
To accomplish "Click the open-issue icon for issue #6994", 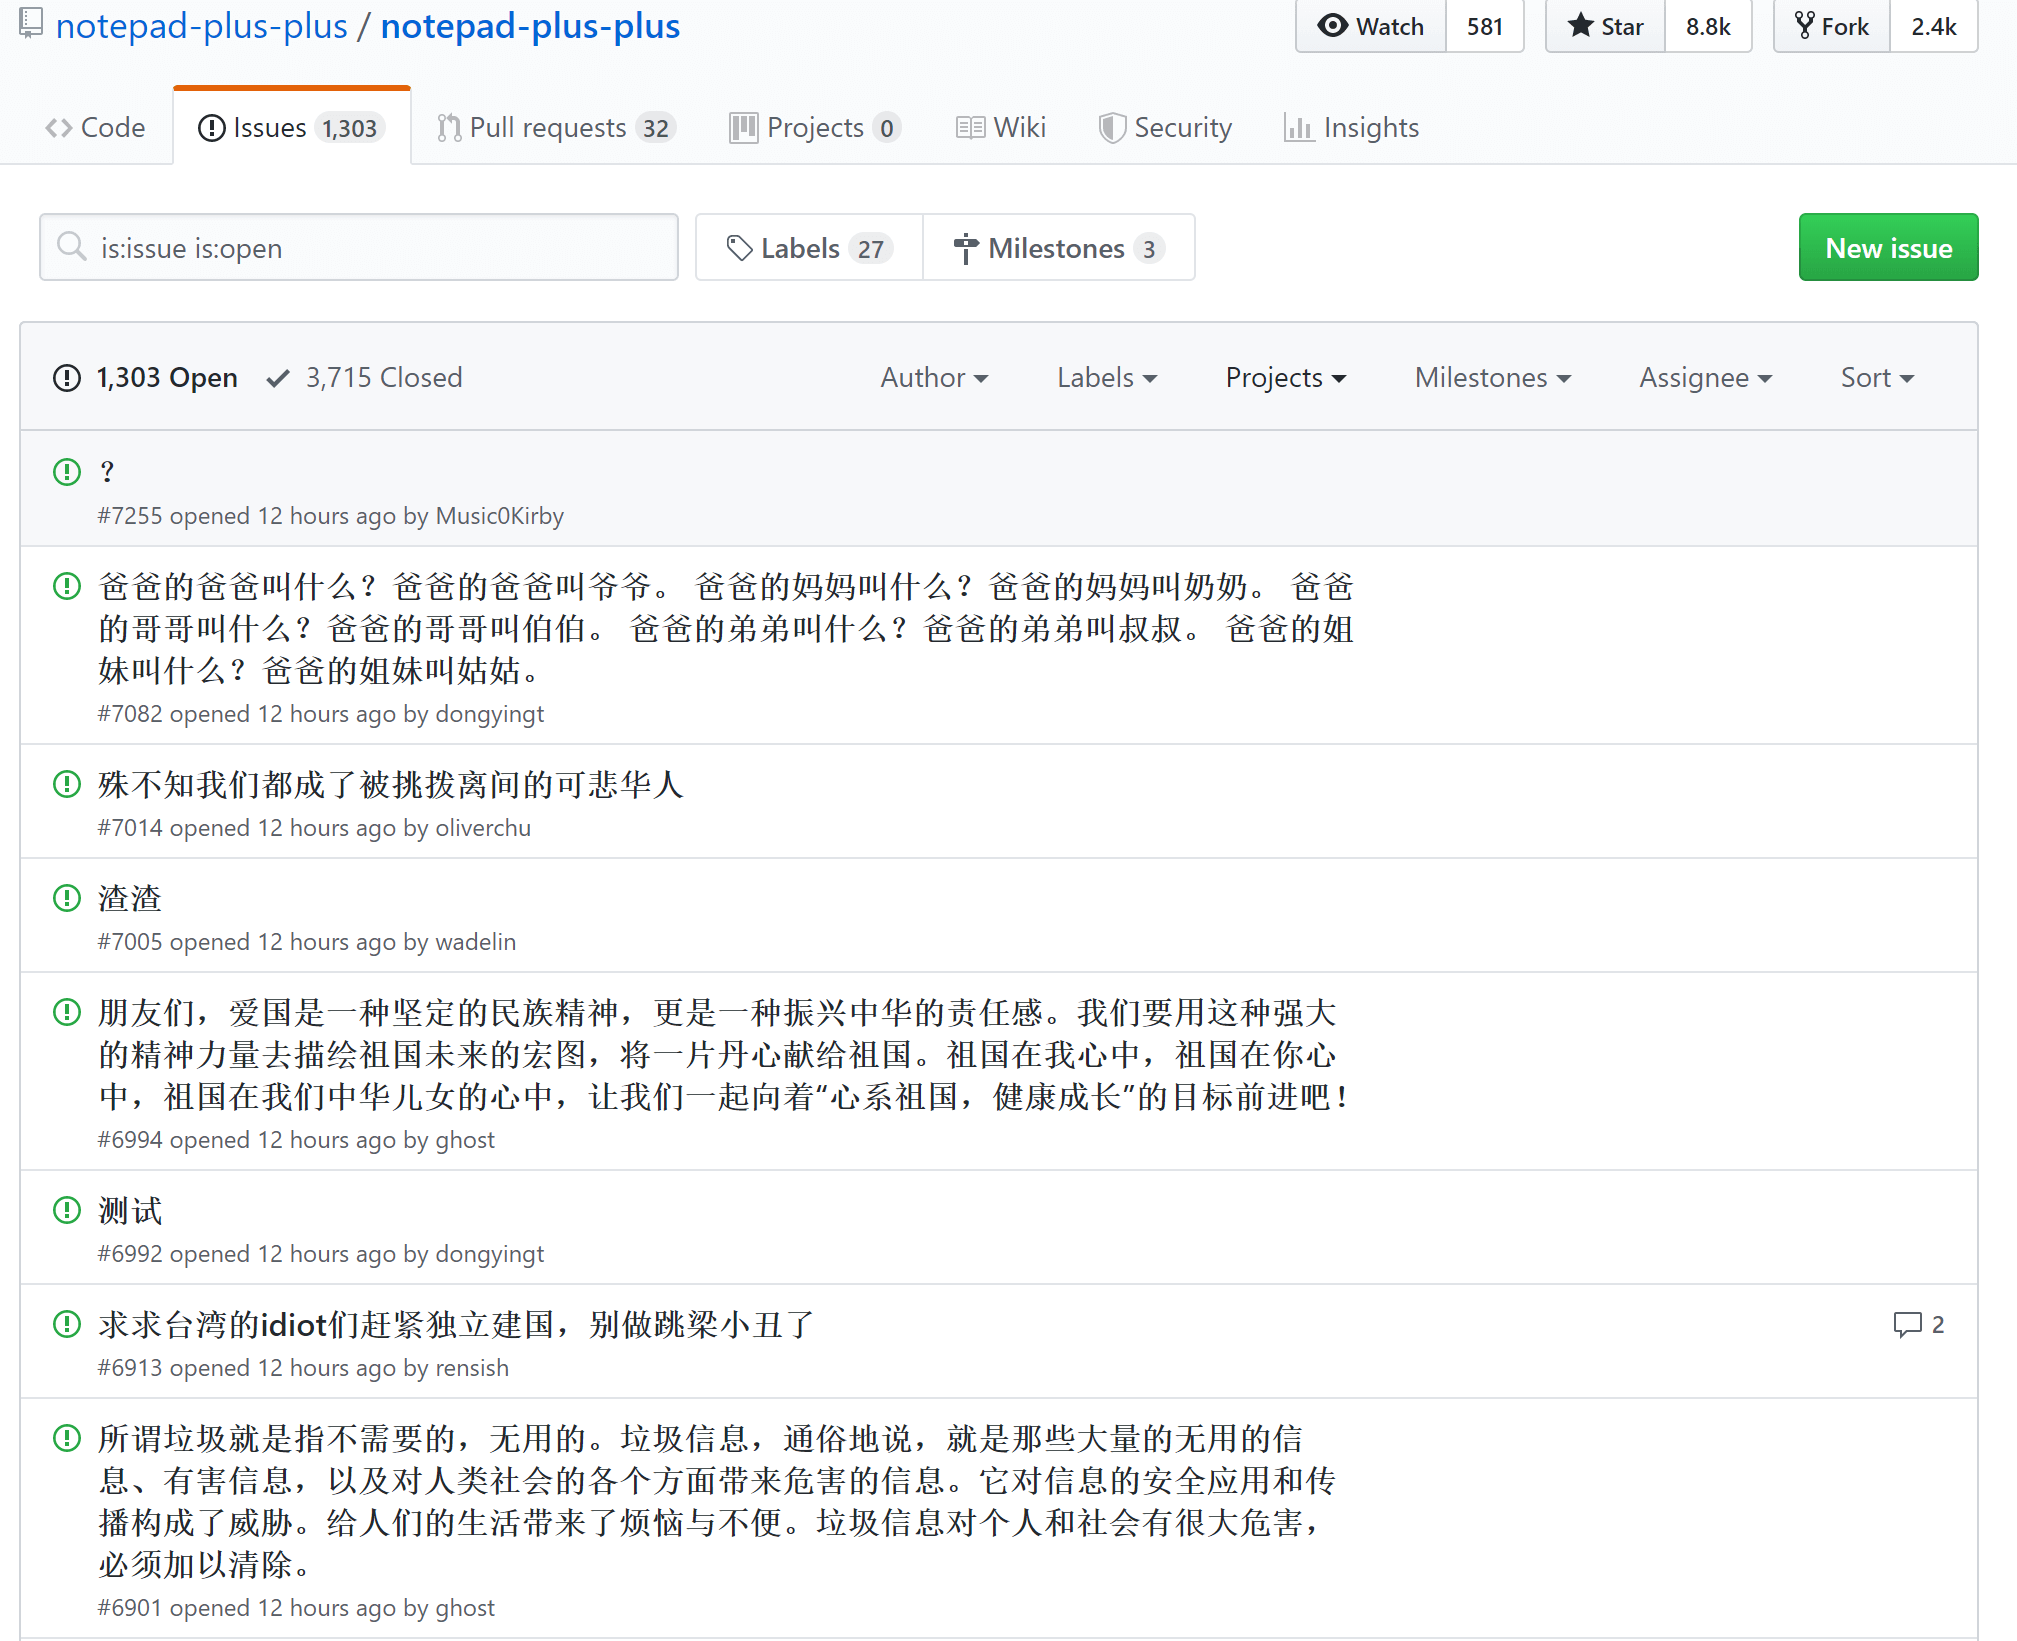I will pos(66,1012).
